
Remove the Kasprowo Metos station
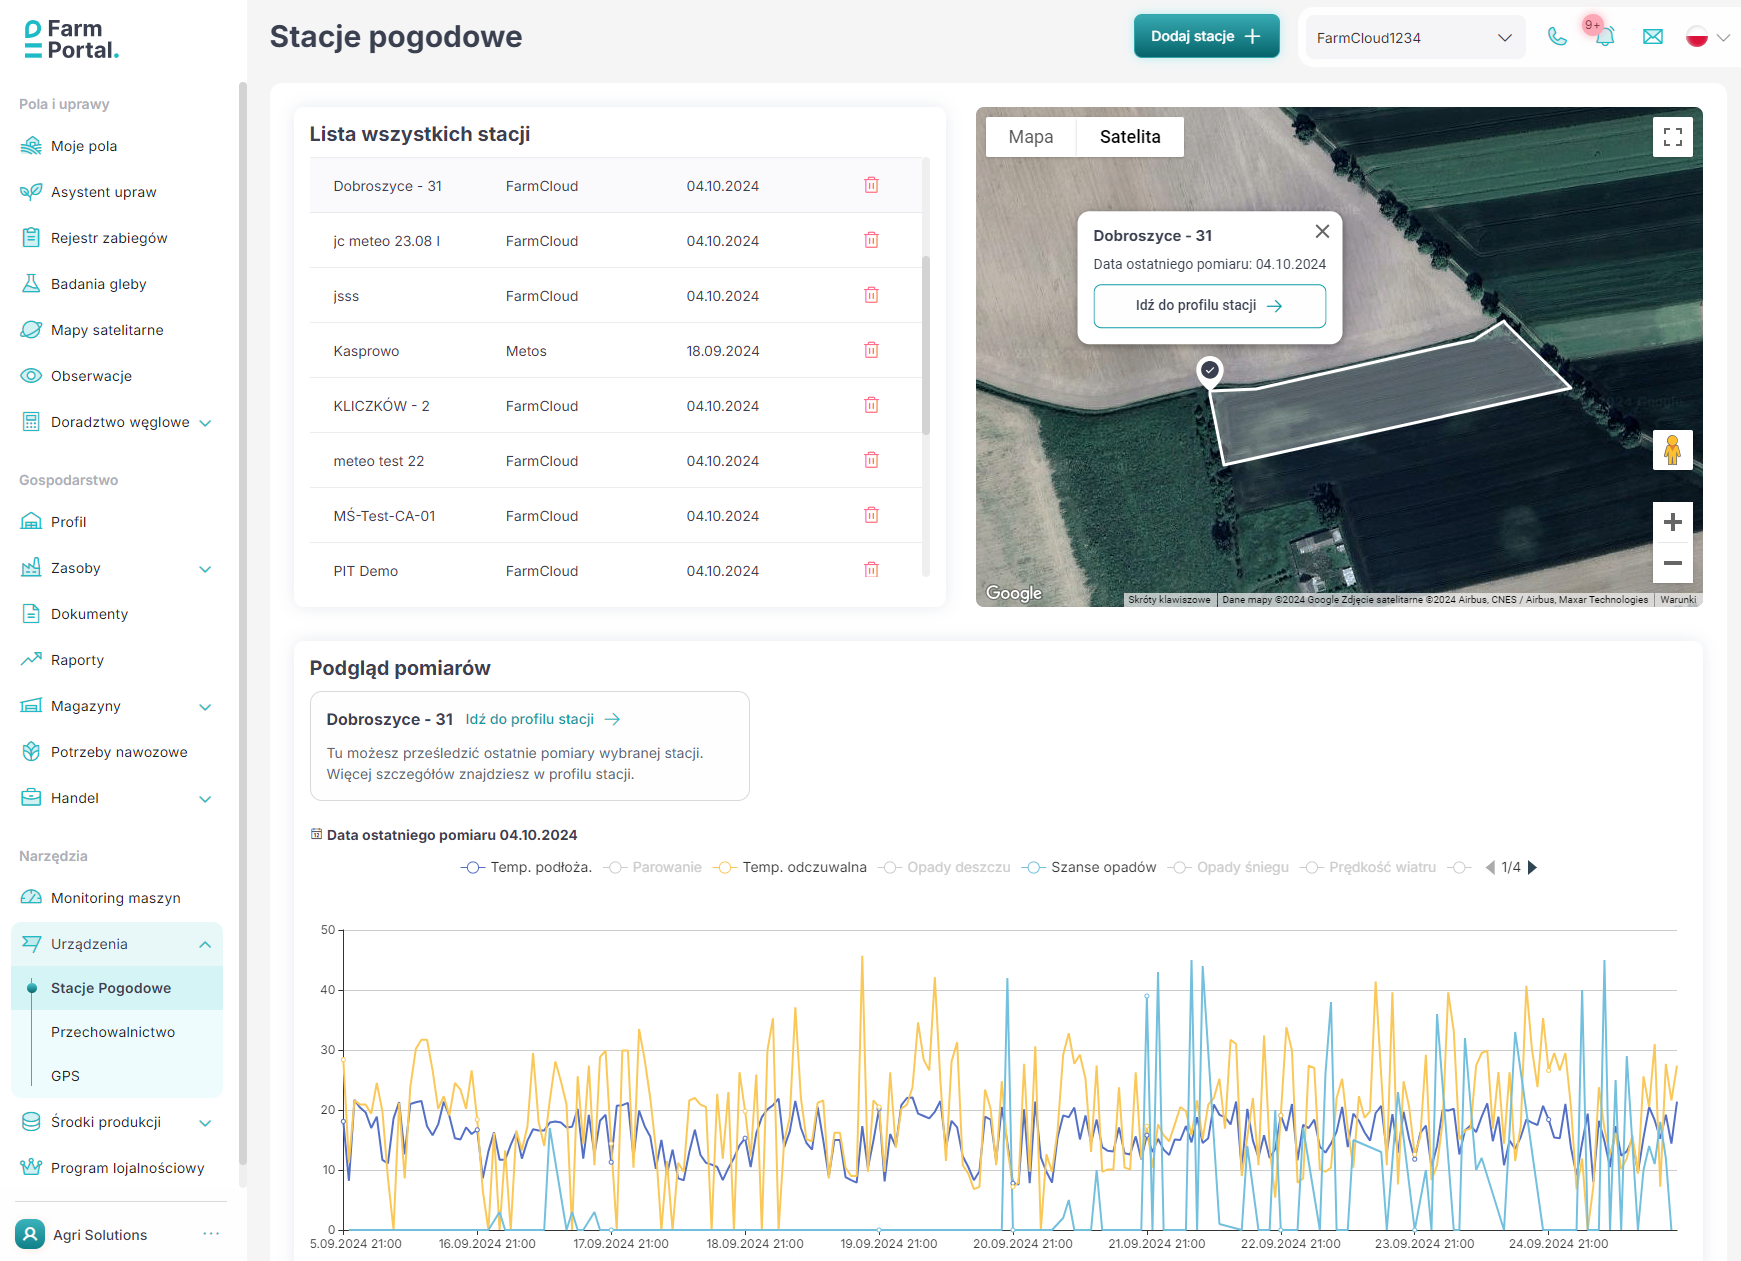coord(871,350)
